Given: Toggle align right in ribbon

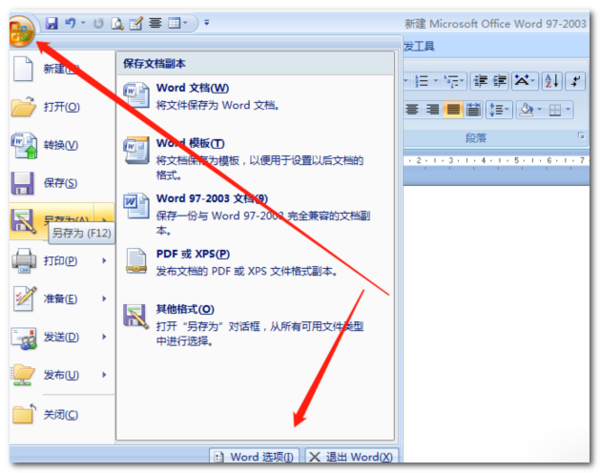Looking at the screenshot, I should (x=432, y=110).
